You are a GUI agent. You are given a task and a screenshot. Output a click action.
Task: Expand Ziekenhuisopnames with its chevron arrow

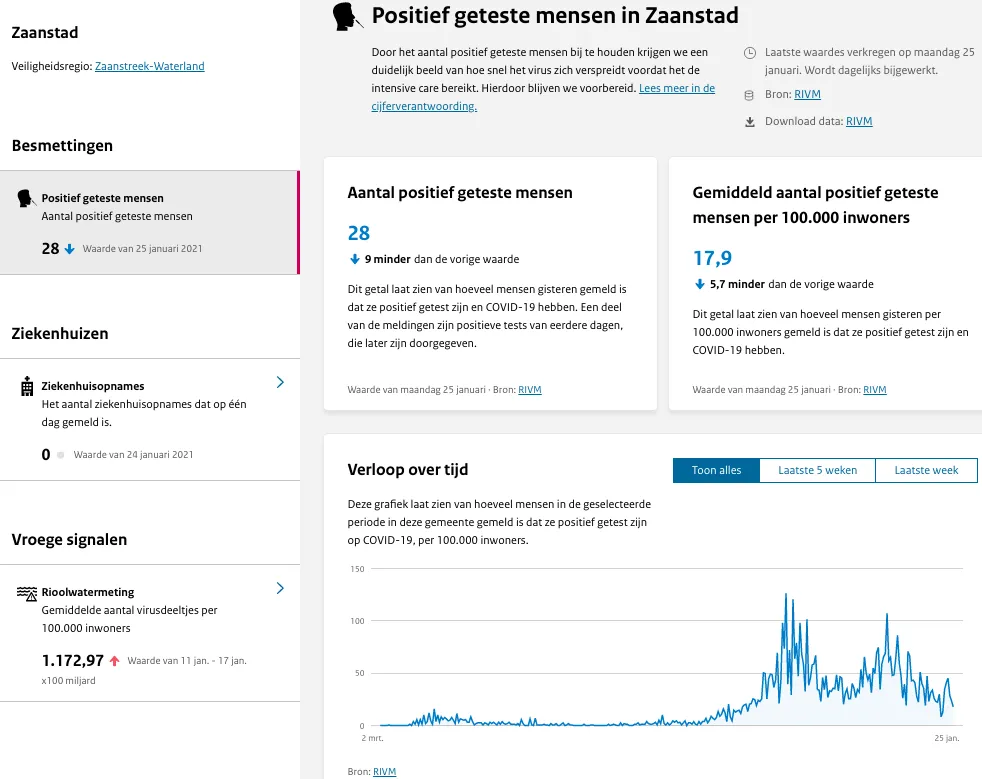[x=280, y=382]
